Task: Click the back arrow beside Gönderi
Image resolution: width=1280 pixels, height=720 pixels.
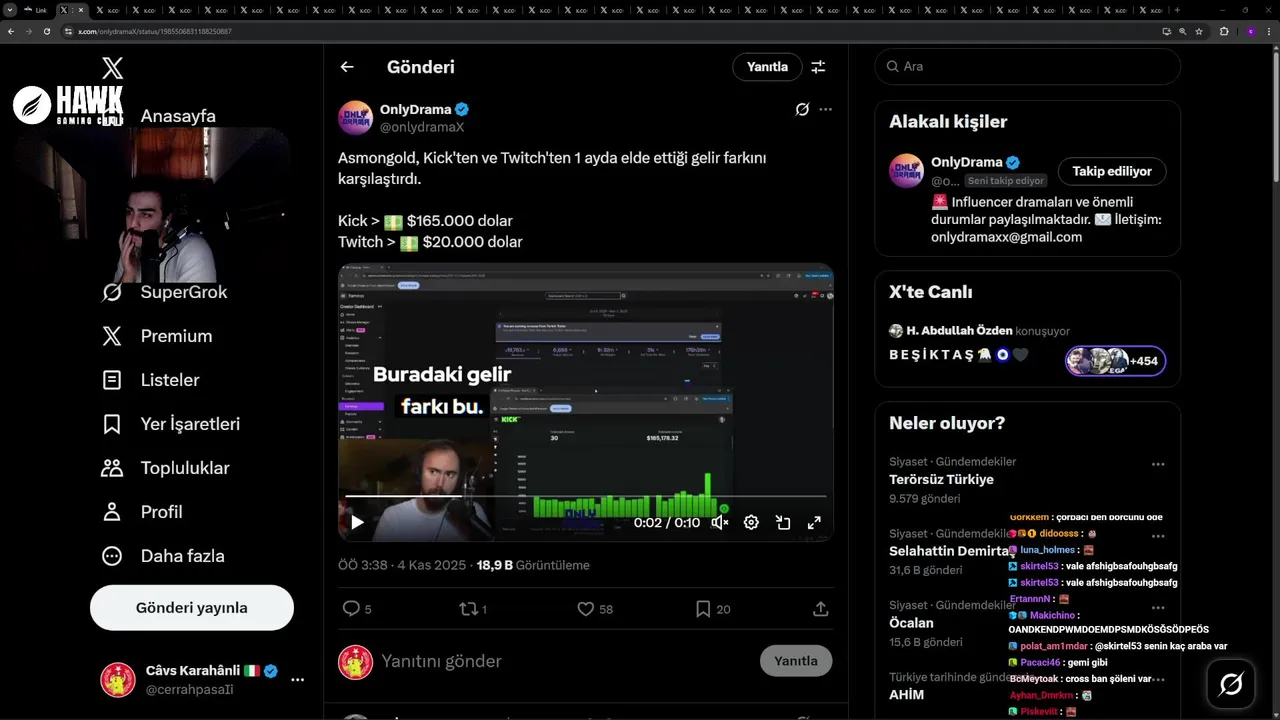Action: (347, 67)
